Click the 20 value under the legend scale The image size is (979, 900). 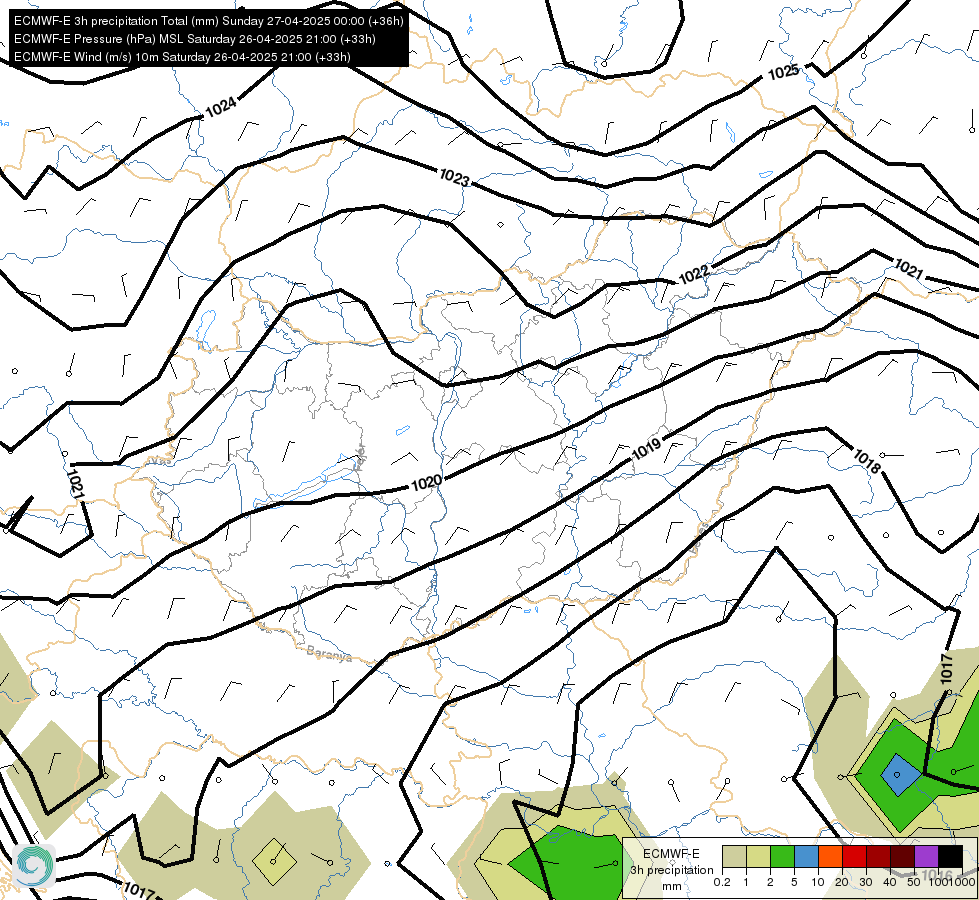click(842, 882)
